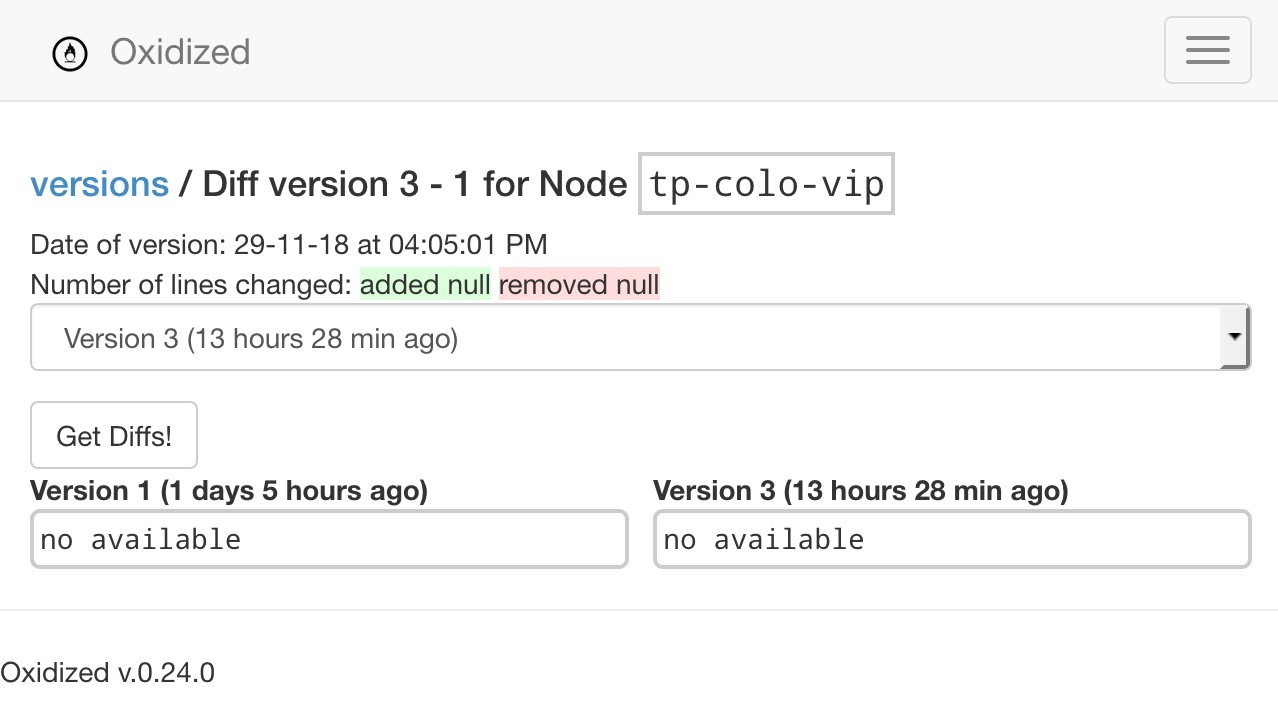Open the hamburger navigation menu
The width and height of the screenshot is (1278, 714).
1207,49
